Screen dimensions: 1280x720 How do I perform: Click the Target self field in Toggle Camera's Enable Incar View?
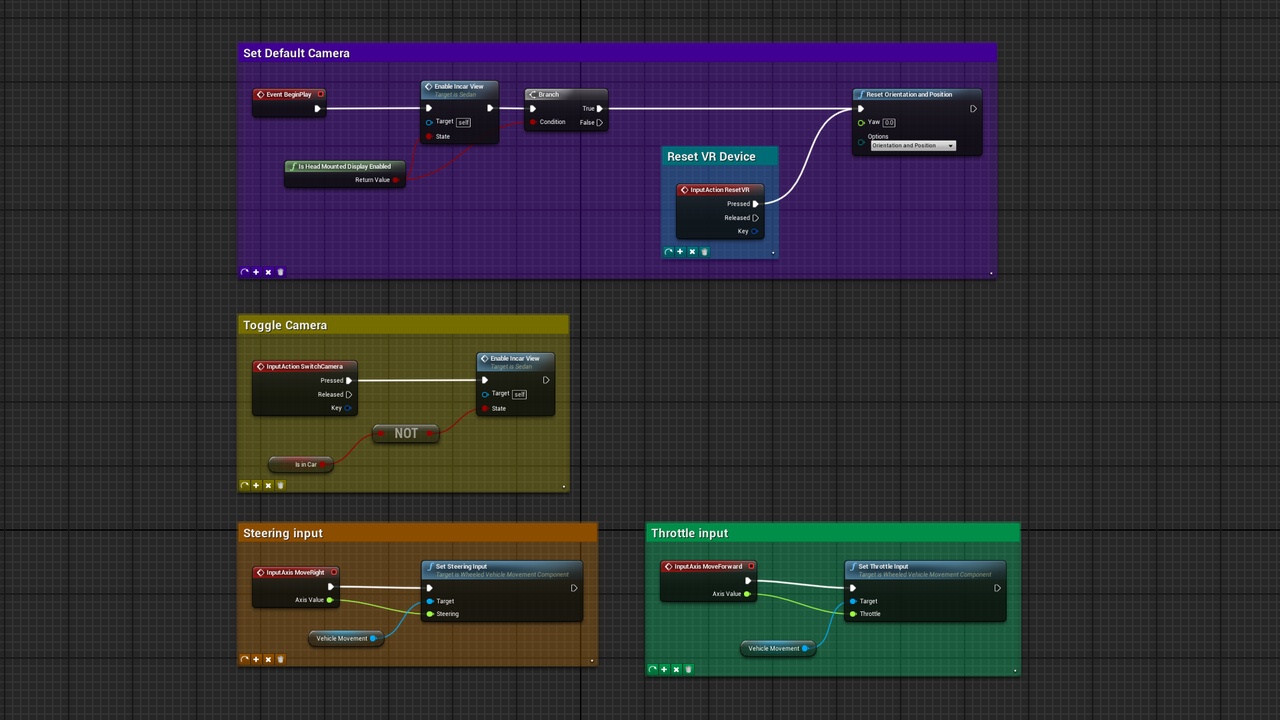519,394
